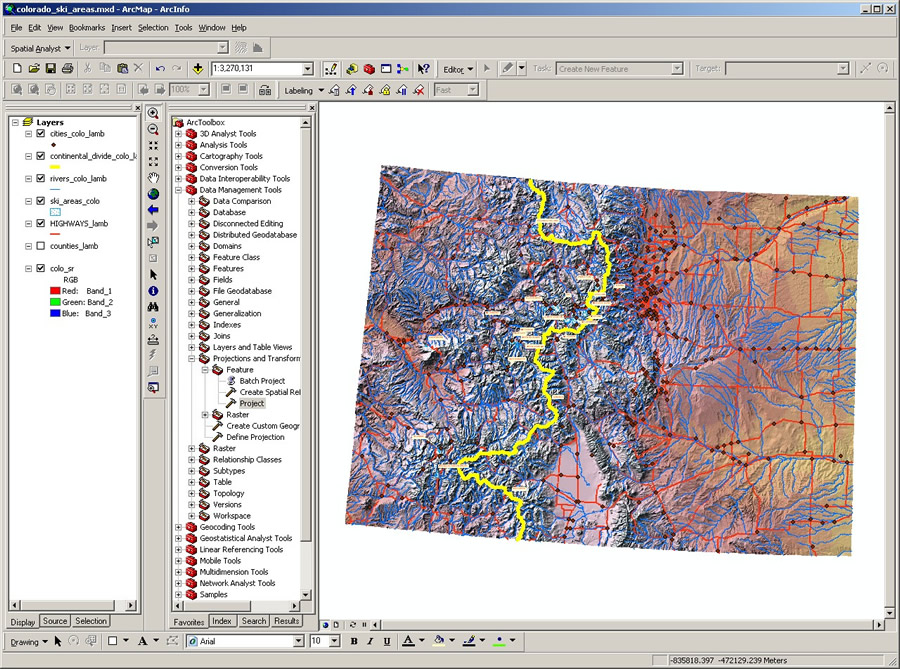Open the Measure tool
900x669 pixels.
coord(153,339)
